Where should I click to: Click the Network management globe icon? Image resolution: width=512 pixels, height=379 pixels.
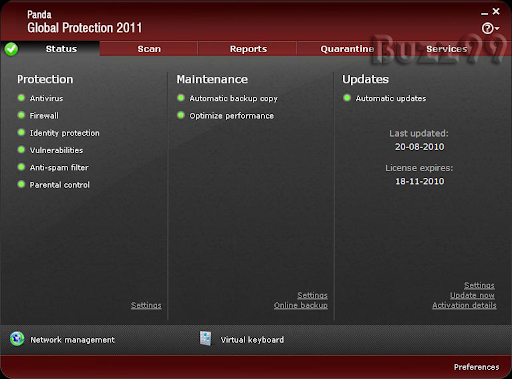17,339
